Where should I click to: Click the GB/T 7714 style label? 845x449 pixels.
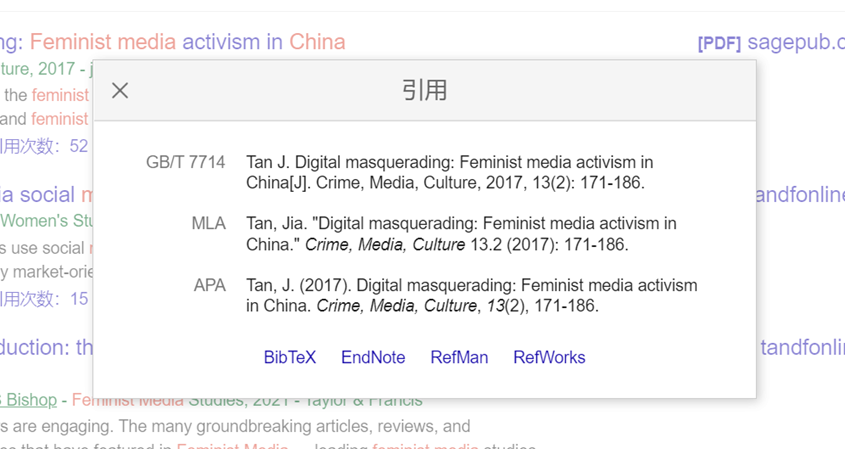coord(185,162)
